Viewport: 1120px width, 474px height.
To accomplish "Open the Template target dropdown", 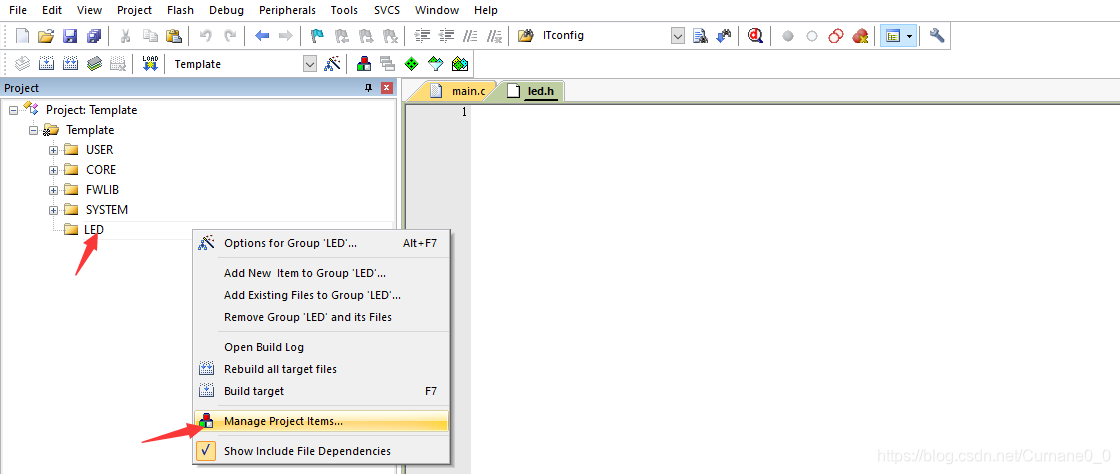I will tap(310, 64).
